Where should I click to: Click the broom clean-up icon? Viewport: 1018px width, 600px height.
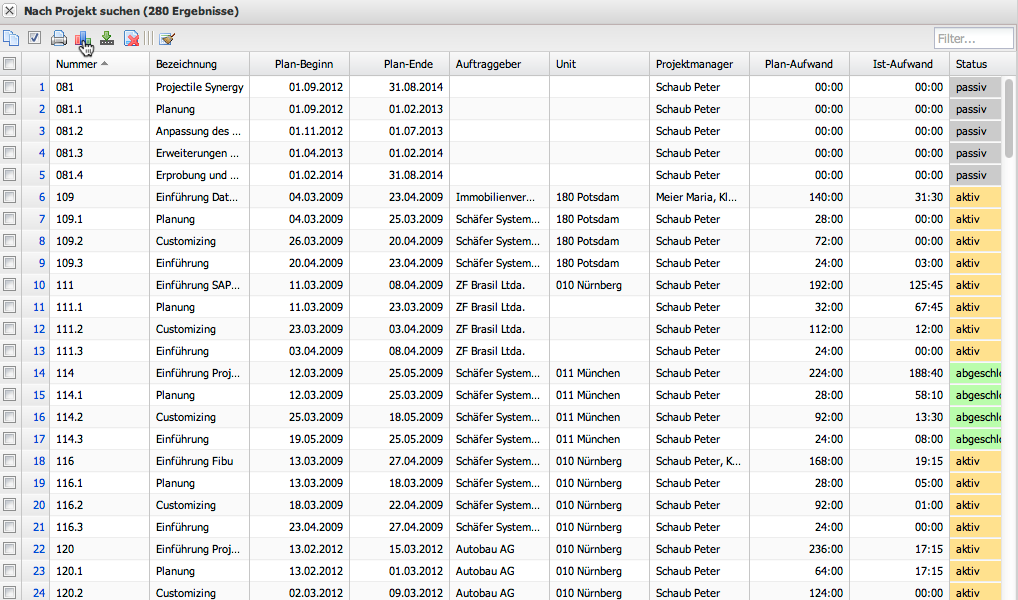pos(167,39)
